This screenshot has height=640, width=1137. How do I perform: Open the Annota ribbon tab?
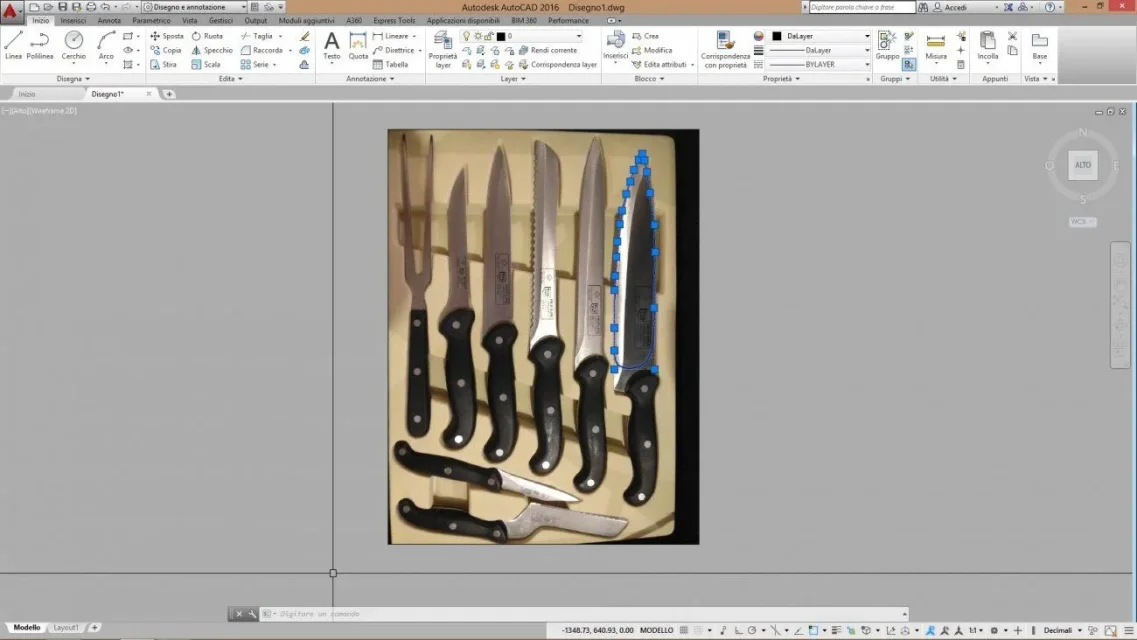tap(109, 20)
